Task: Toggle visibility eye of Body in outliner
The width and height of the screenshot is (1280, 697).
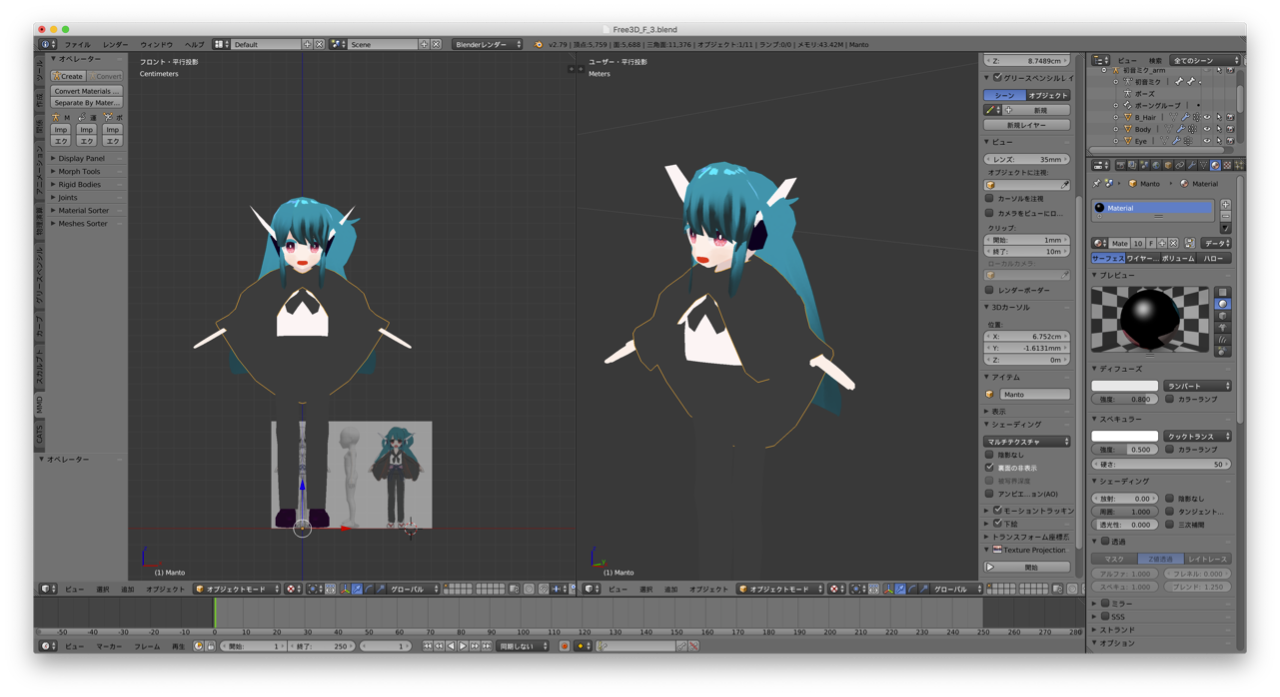Action: tap(1207, 129)
